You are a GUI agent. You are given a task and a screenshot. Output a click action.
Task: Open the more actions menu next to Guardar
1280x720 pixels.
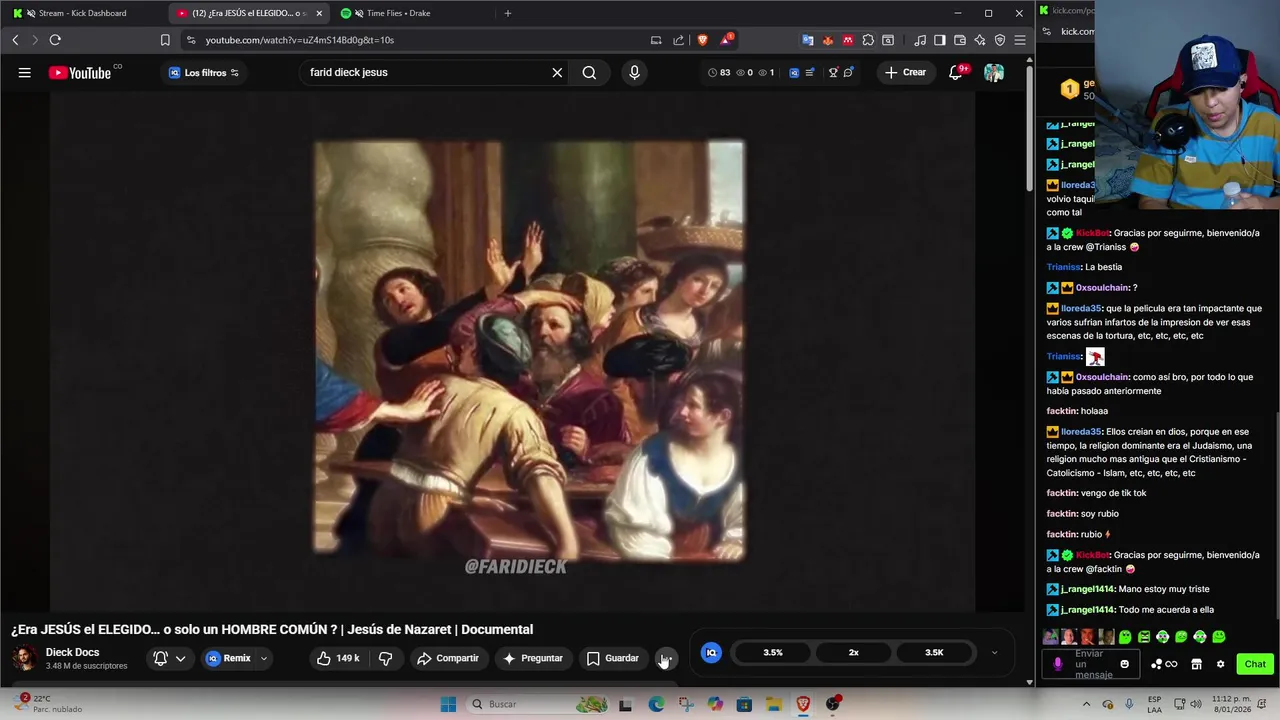pos(666,658)
